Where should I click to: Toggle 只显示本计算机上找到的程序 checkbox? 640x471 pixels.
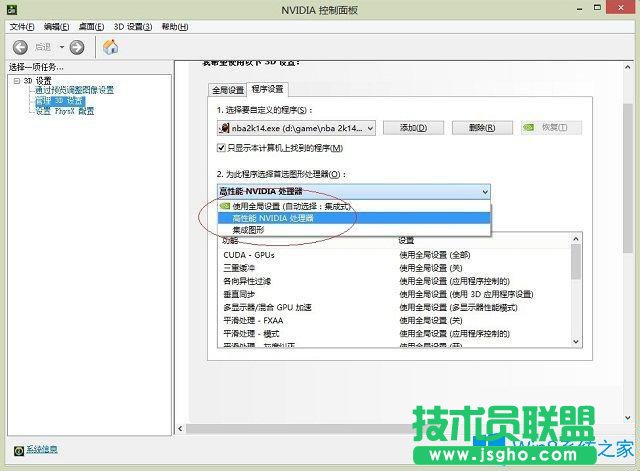click(x=222, y=148)
